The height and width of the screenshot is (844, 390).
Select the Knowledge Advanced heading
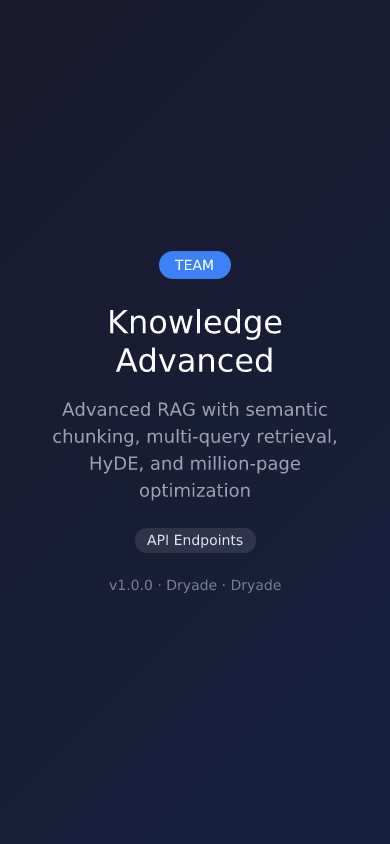tap(195, 341)
